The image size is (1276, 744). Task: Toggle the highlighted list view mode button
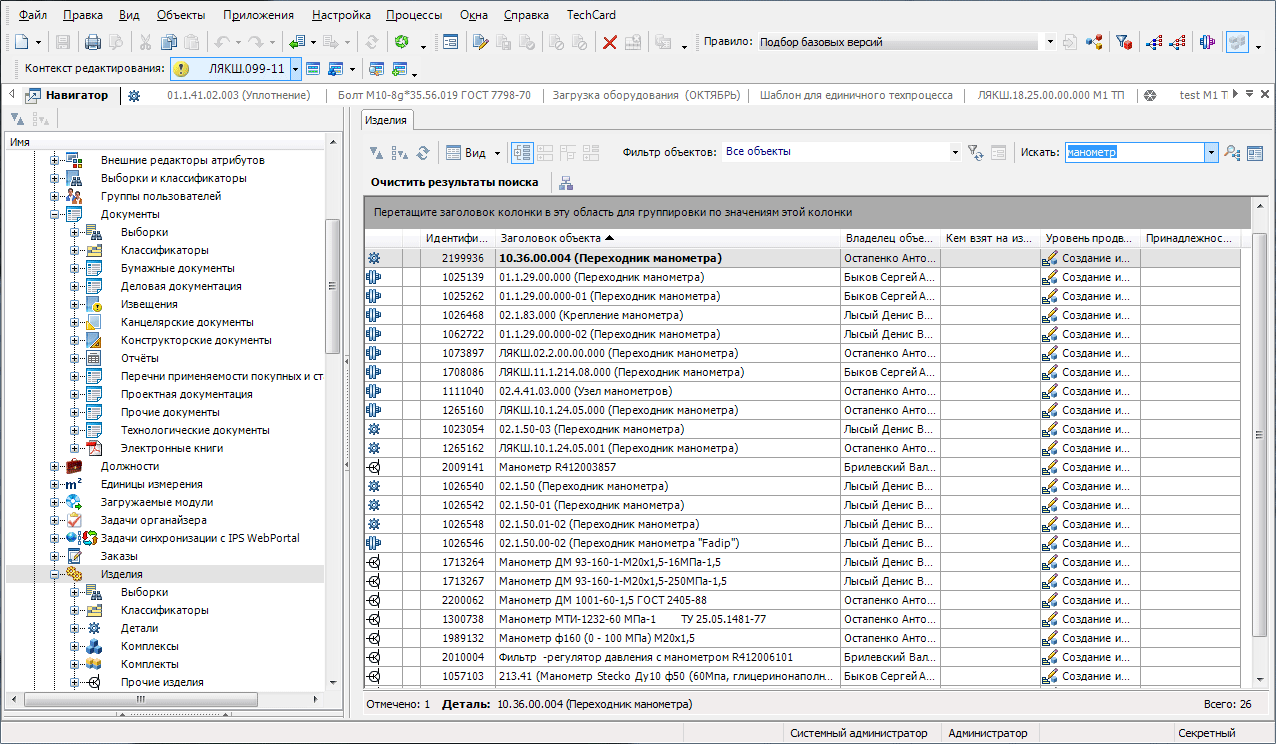522,153
